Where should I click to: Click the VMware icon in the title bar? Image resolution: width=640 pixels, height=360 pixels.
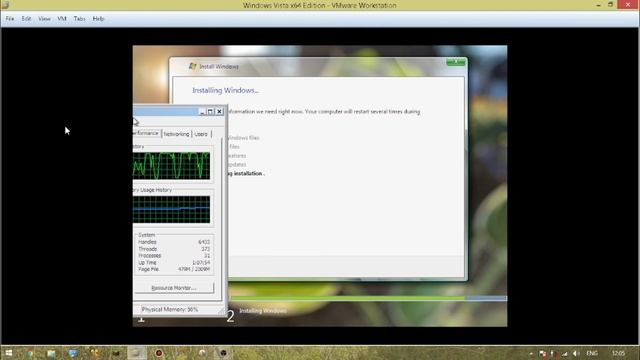point(5,5)
